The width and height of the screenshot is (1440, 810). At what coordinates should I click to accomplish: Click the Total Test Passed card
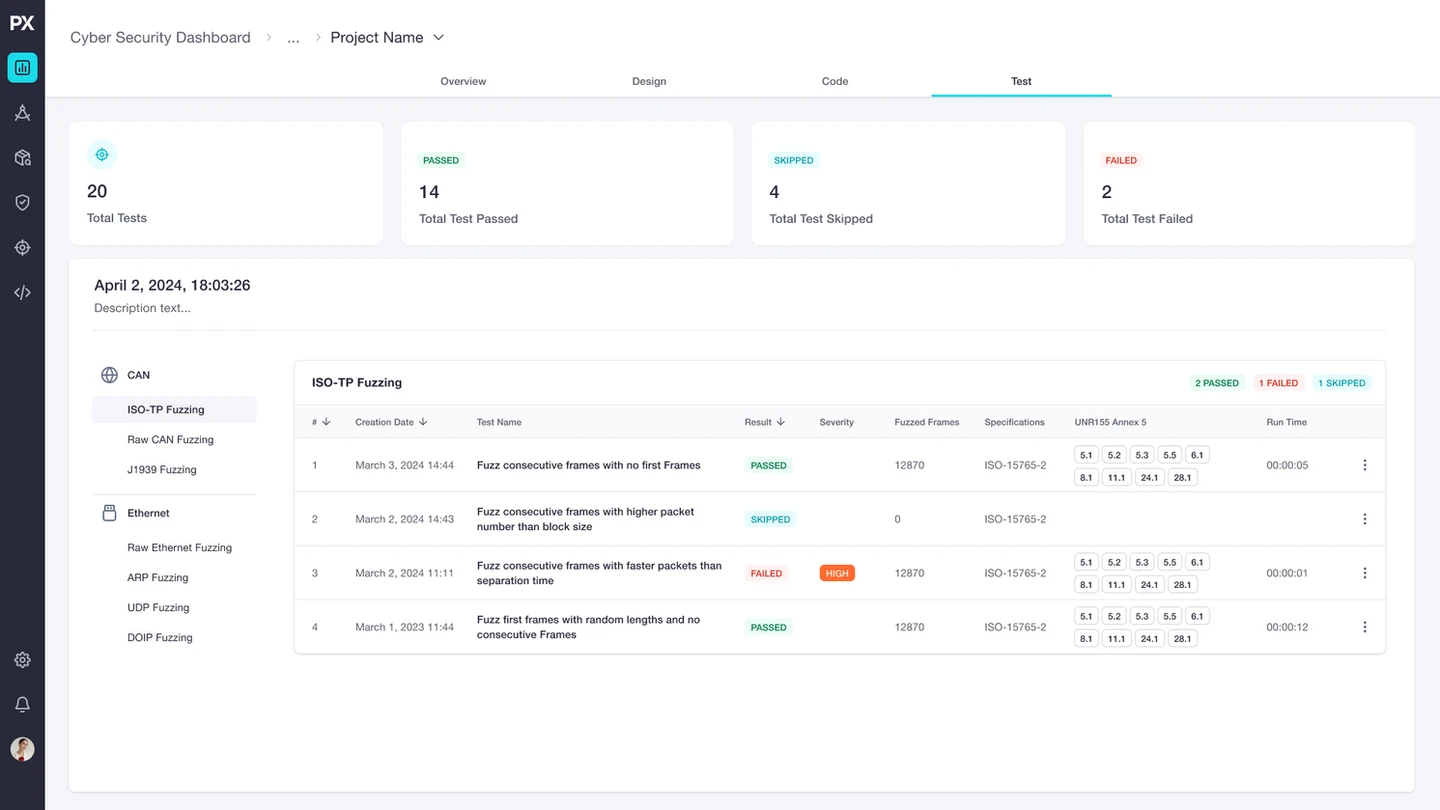point(567,183)
